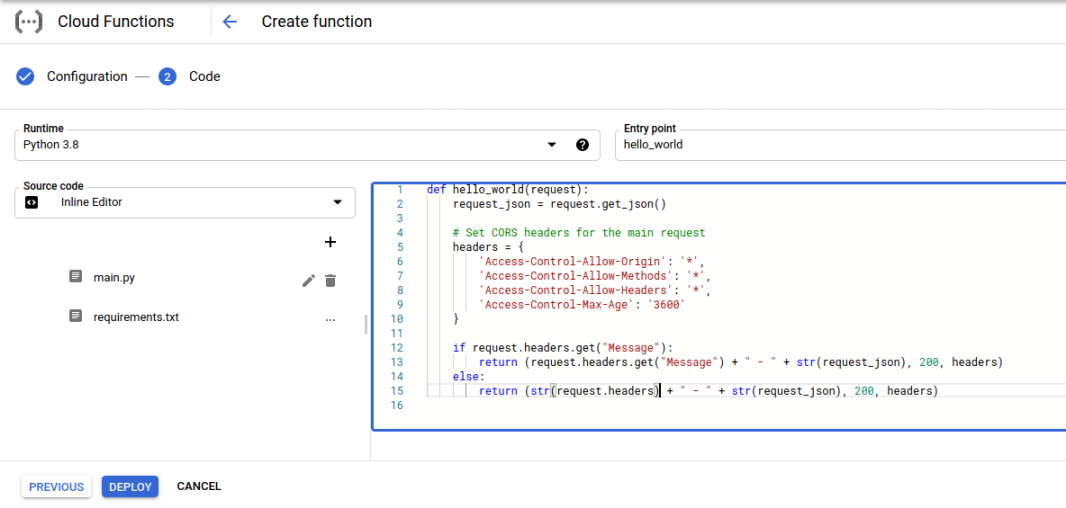The height and width of the screenshot is (508, 1066).
Task: Click the Configuration step checkmark icon
Action: click(26, 76)
